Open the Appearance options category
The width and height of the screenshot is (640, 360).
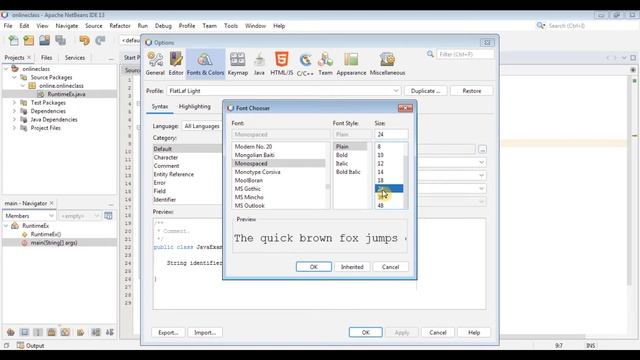(x=351, y=64)
